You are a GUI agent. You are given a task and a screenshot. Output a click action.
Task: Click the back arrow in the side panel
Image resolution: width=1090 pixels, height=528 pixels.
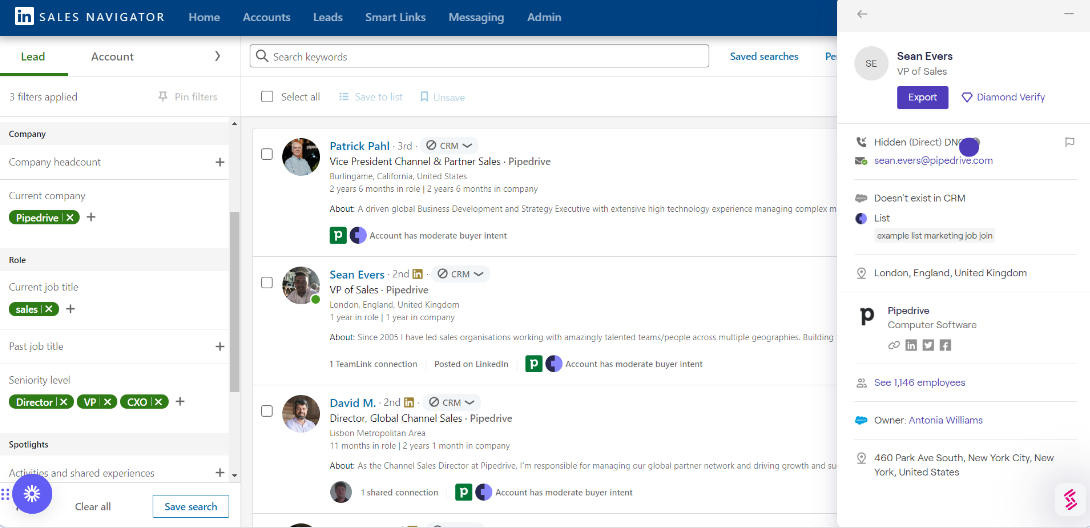click(863, 14)
